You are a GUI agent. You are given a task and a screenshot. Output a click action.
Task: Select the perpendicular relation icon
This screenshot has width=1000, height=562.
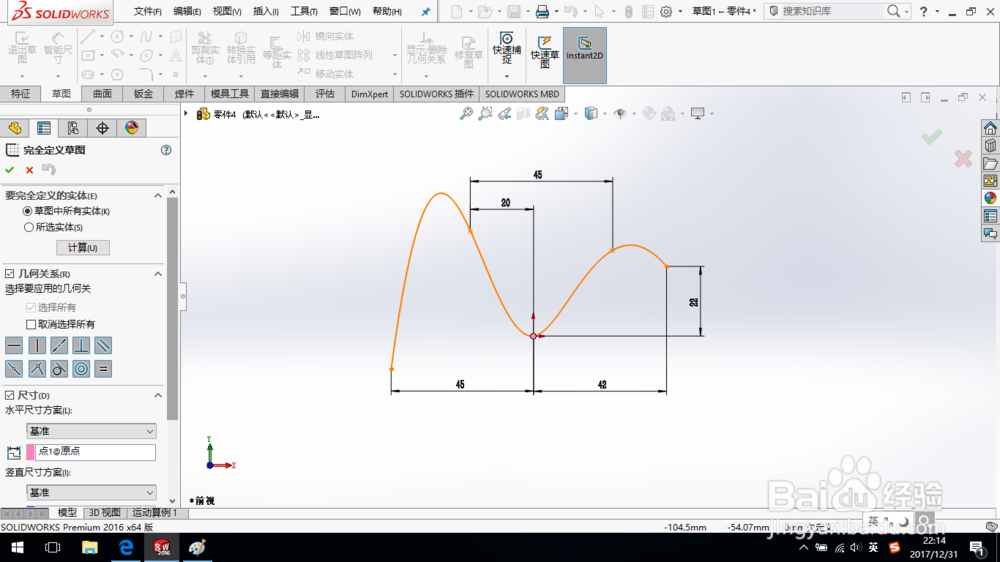tap(81, 346)
